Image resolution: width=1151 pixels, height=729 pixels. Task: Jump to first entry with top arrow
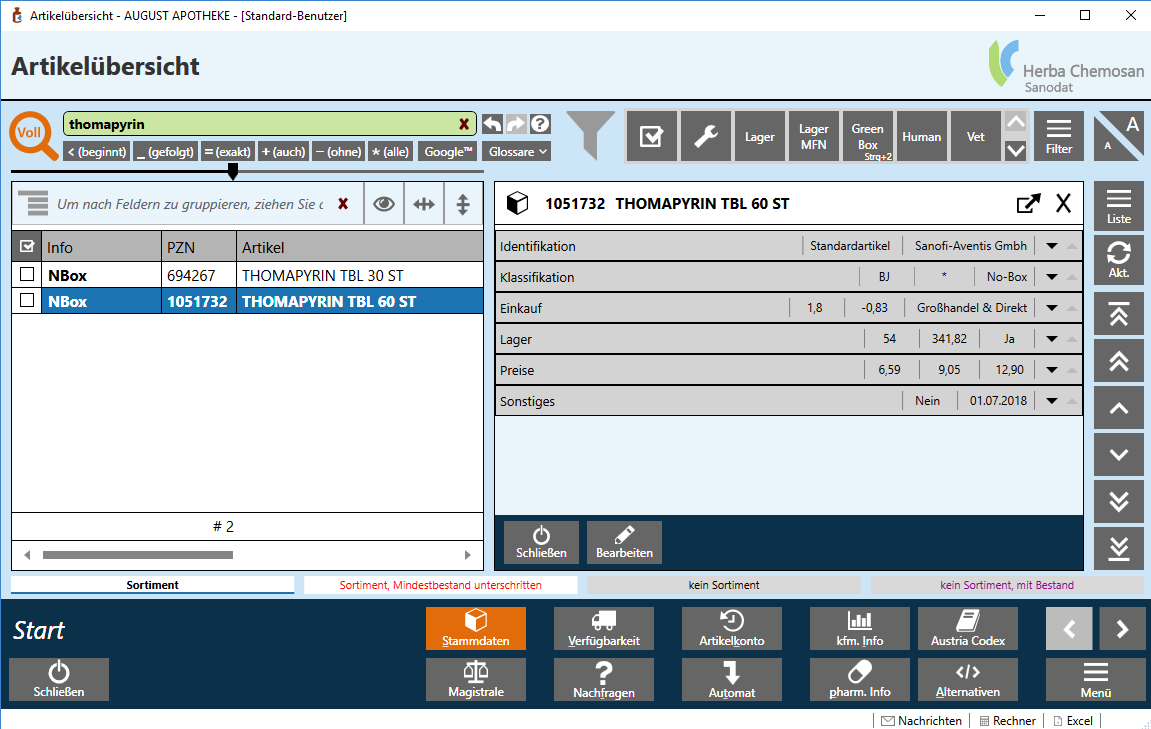point(1119,313)
